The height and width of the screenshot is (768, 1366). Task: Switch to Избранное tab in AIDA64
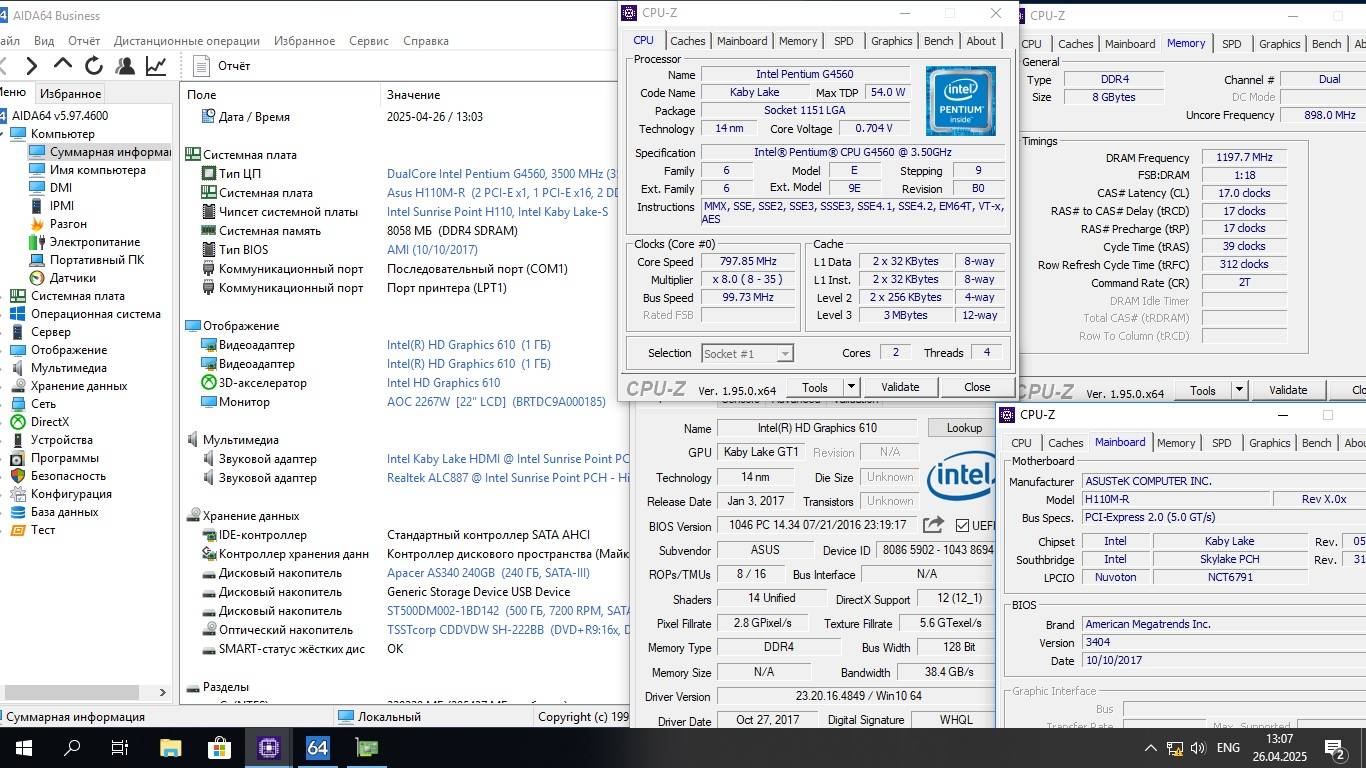(70, 94)
